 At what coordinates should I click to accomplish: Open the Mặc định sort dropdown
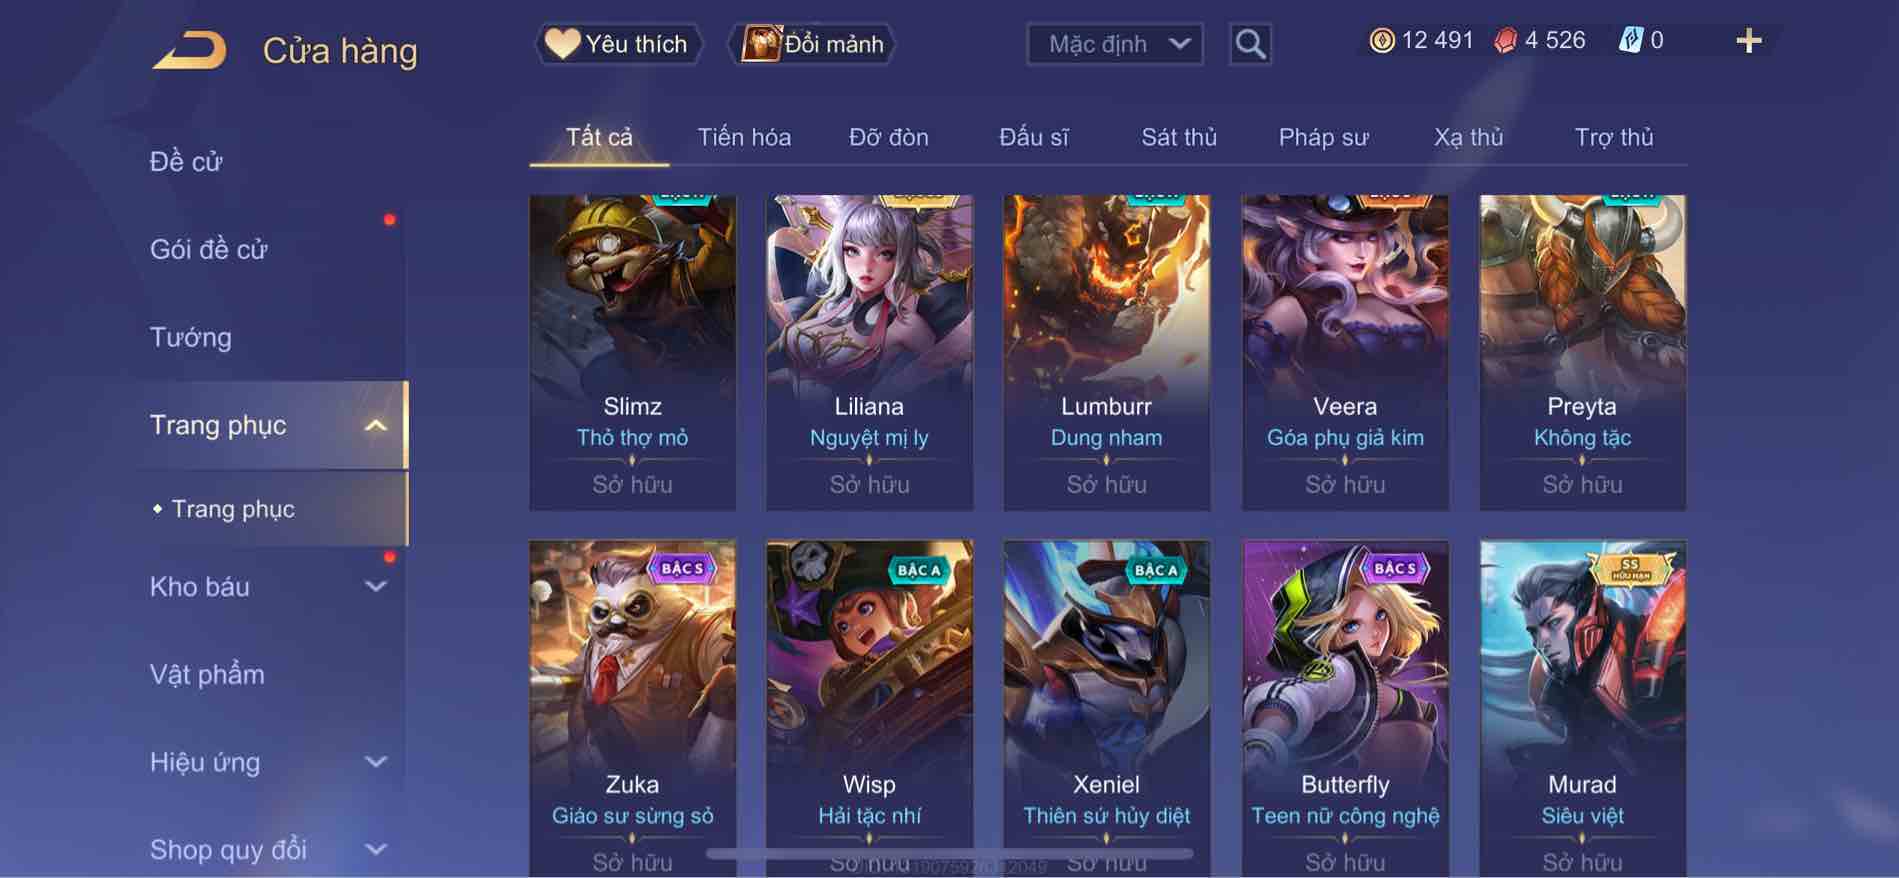point(1115,44)
